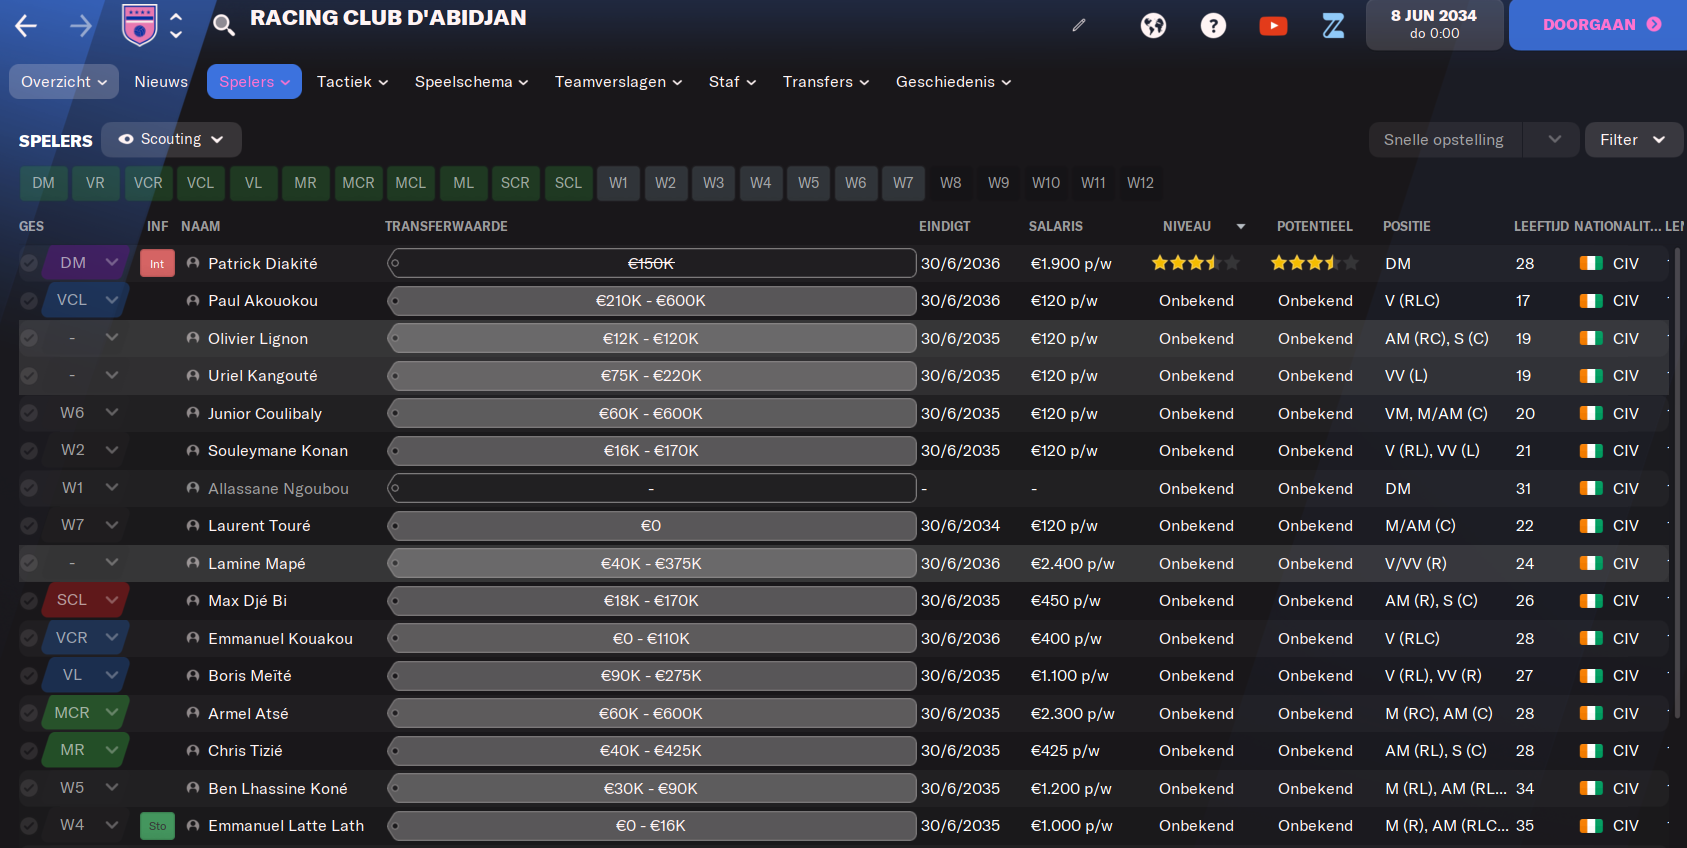Screen dimensions: 1687x848
Task: Open the Nieuws tab
Action: (x=161, y=82)
